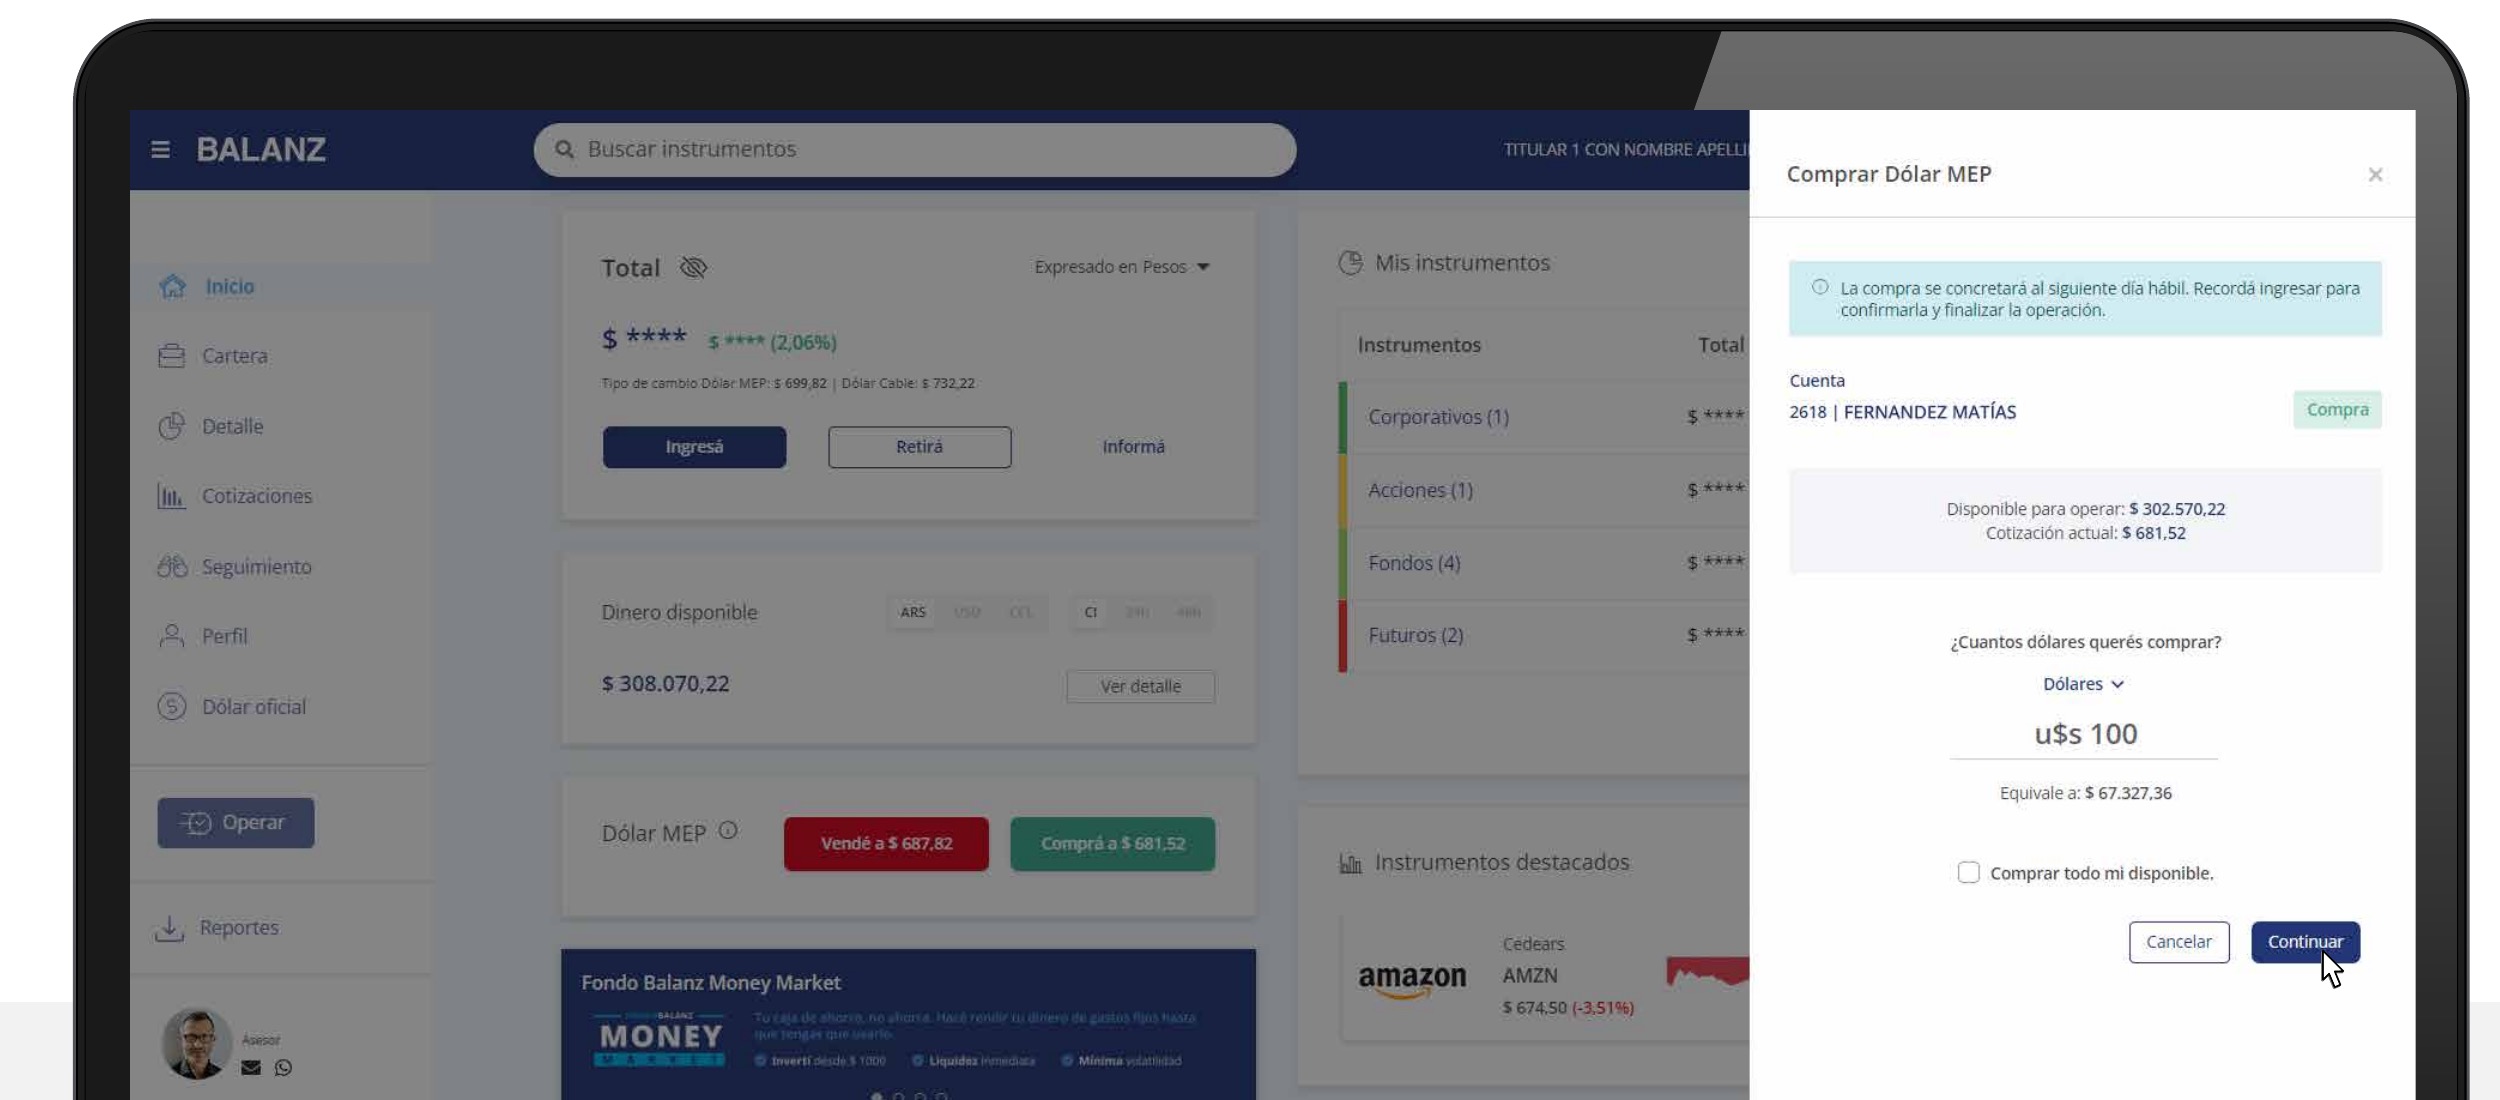2500x1100 pixels.
Task: Open the Expresado en Pesos dropdown
Action: [x=1122, y=267]
